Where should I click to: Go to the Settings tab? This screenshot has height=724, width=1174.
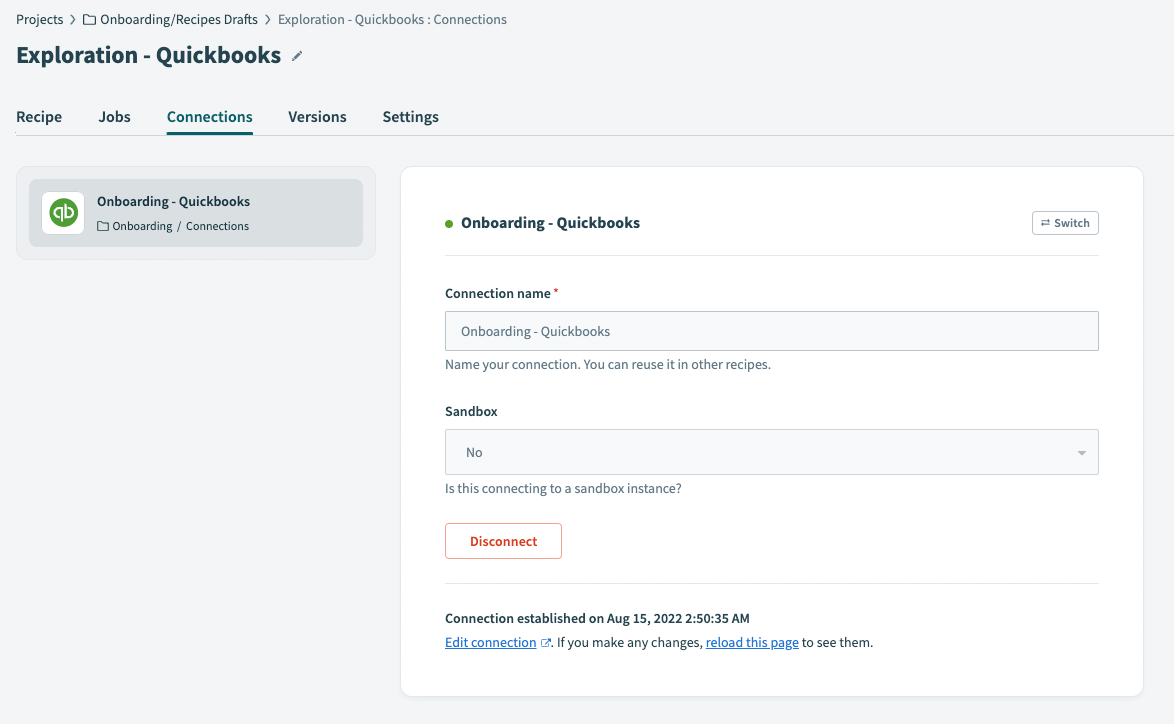click(410, 117)
